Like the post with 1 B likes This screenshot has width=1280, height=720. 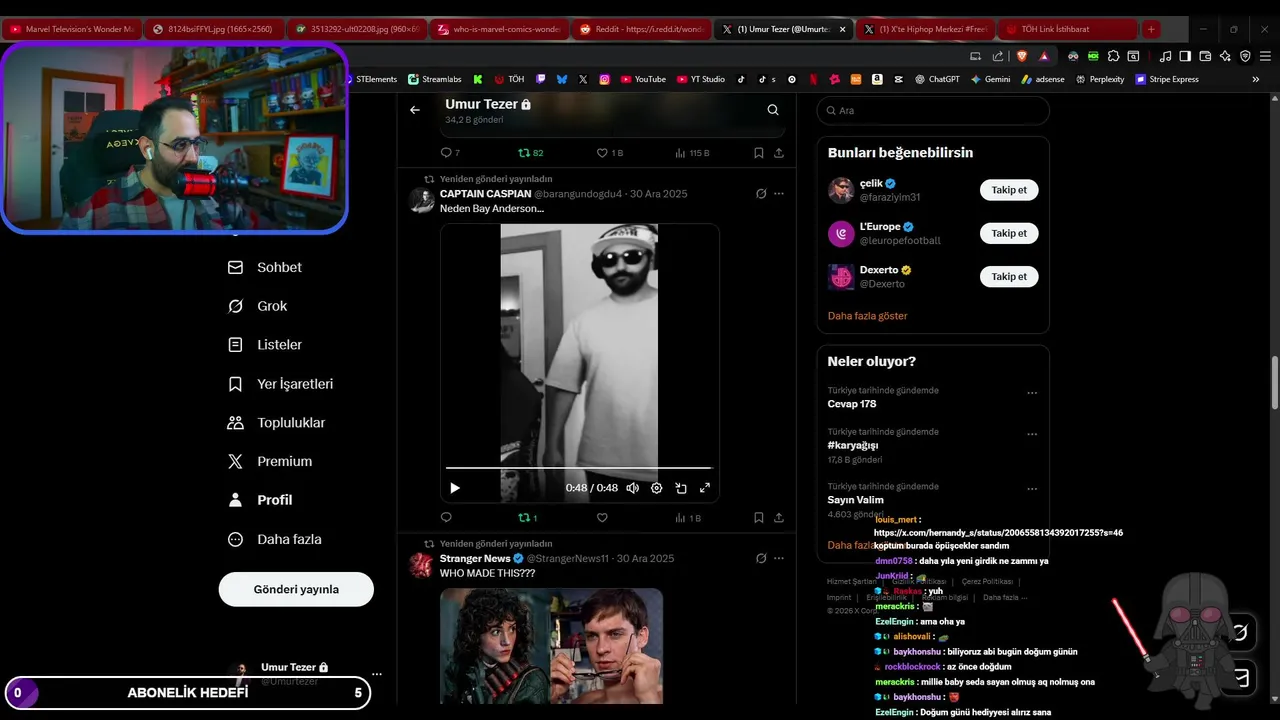(x=609, y=153)
